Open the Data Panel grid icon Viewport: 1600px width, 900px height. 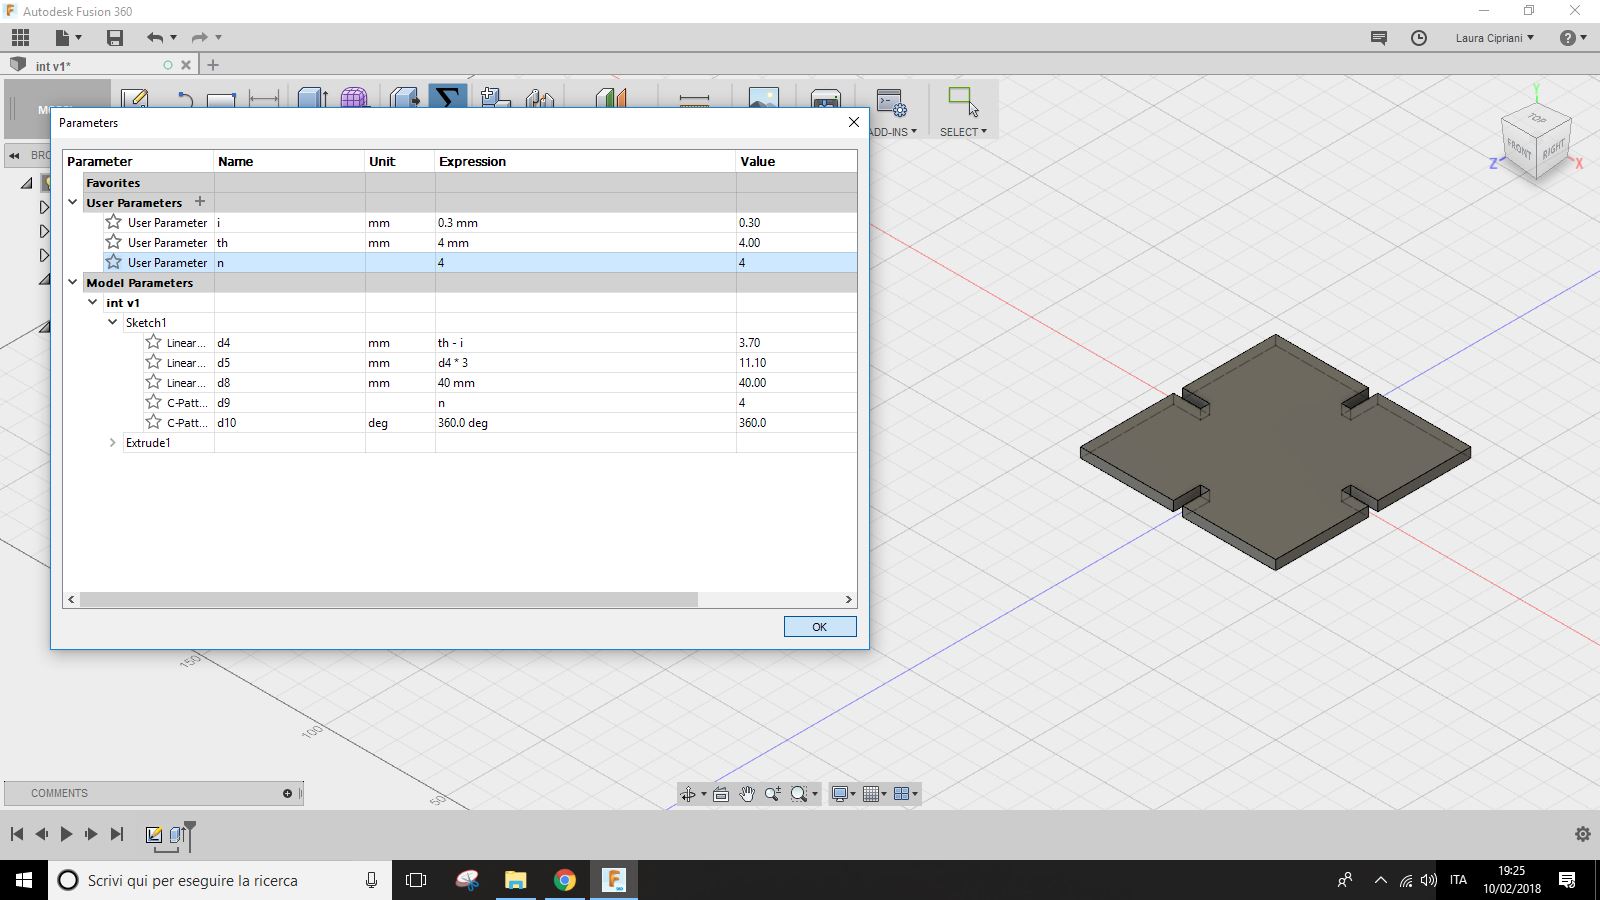coord(20,38)
